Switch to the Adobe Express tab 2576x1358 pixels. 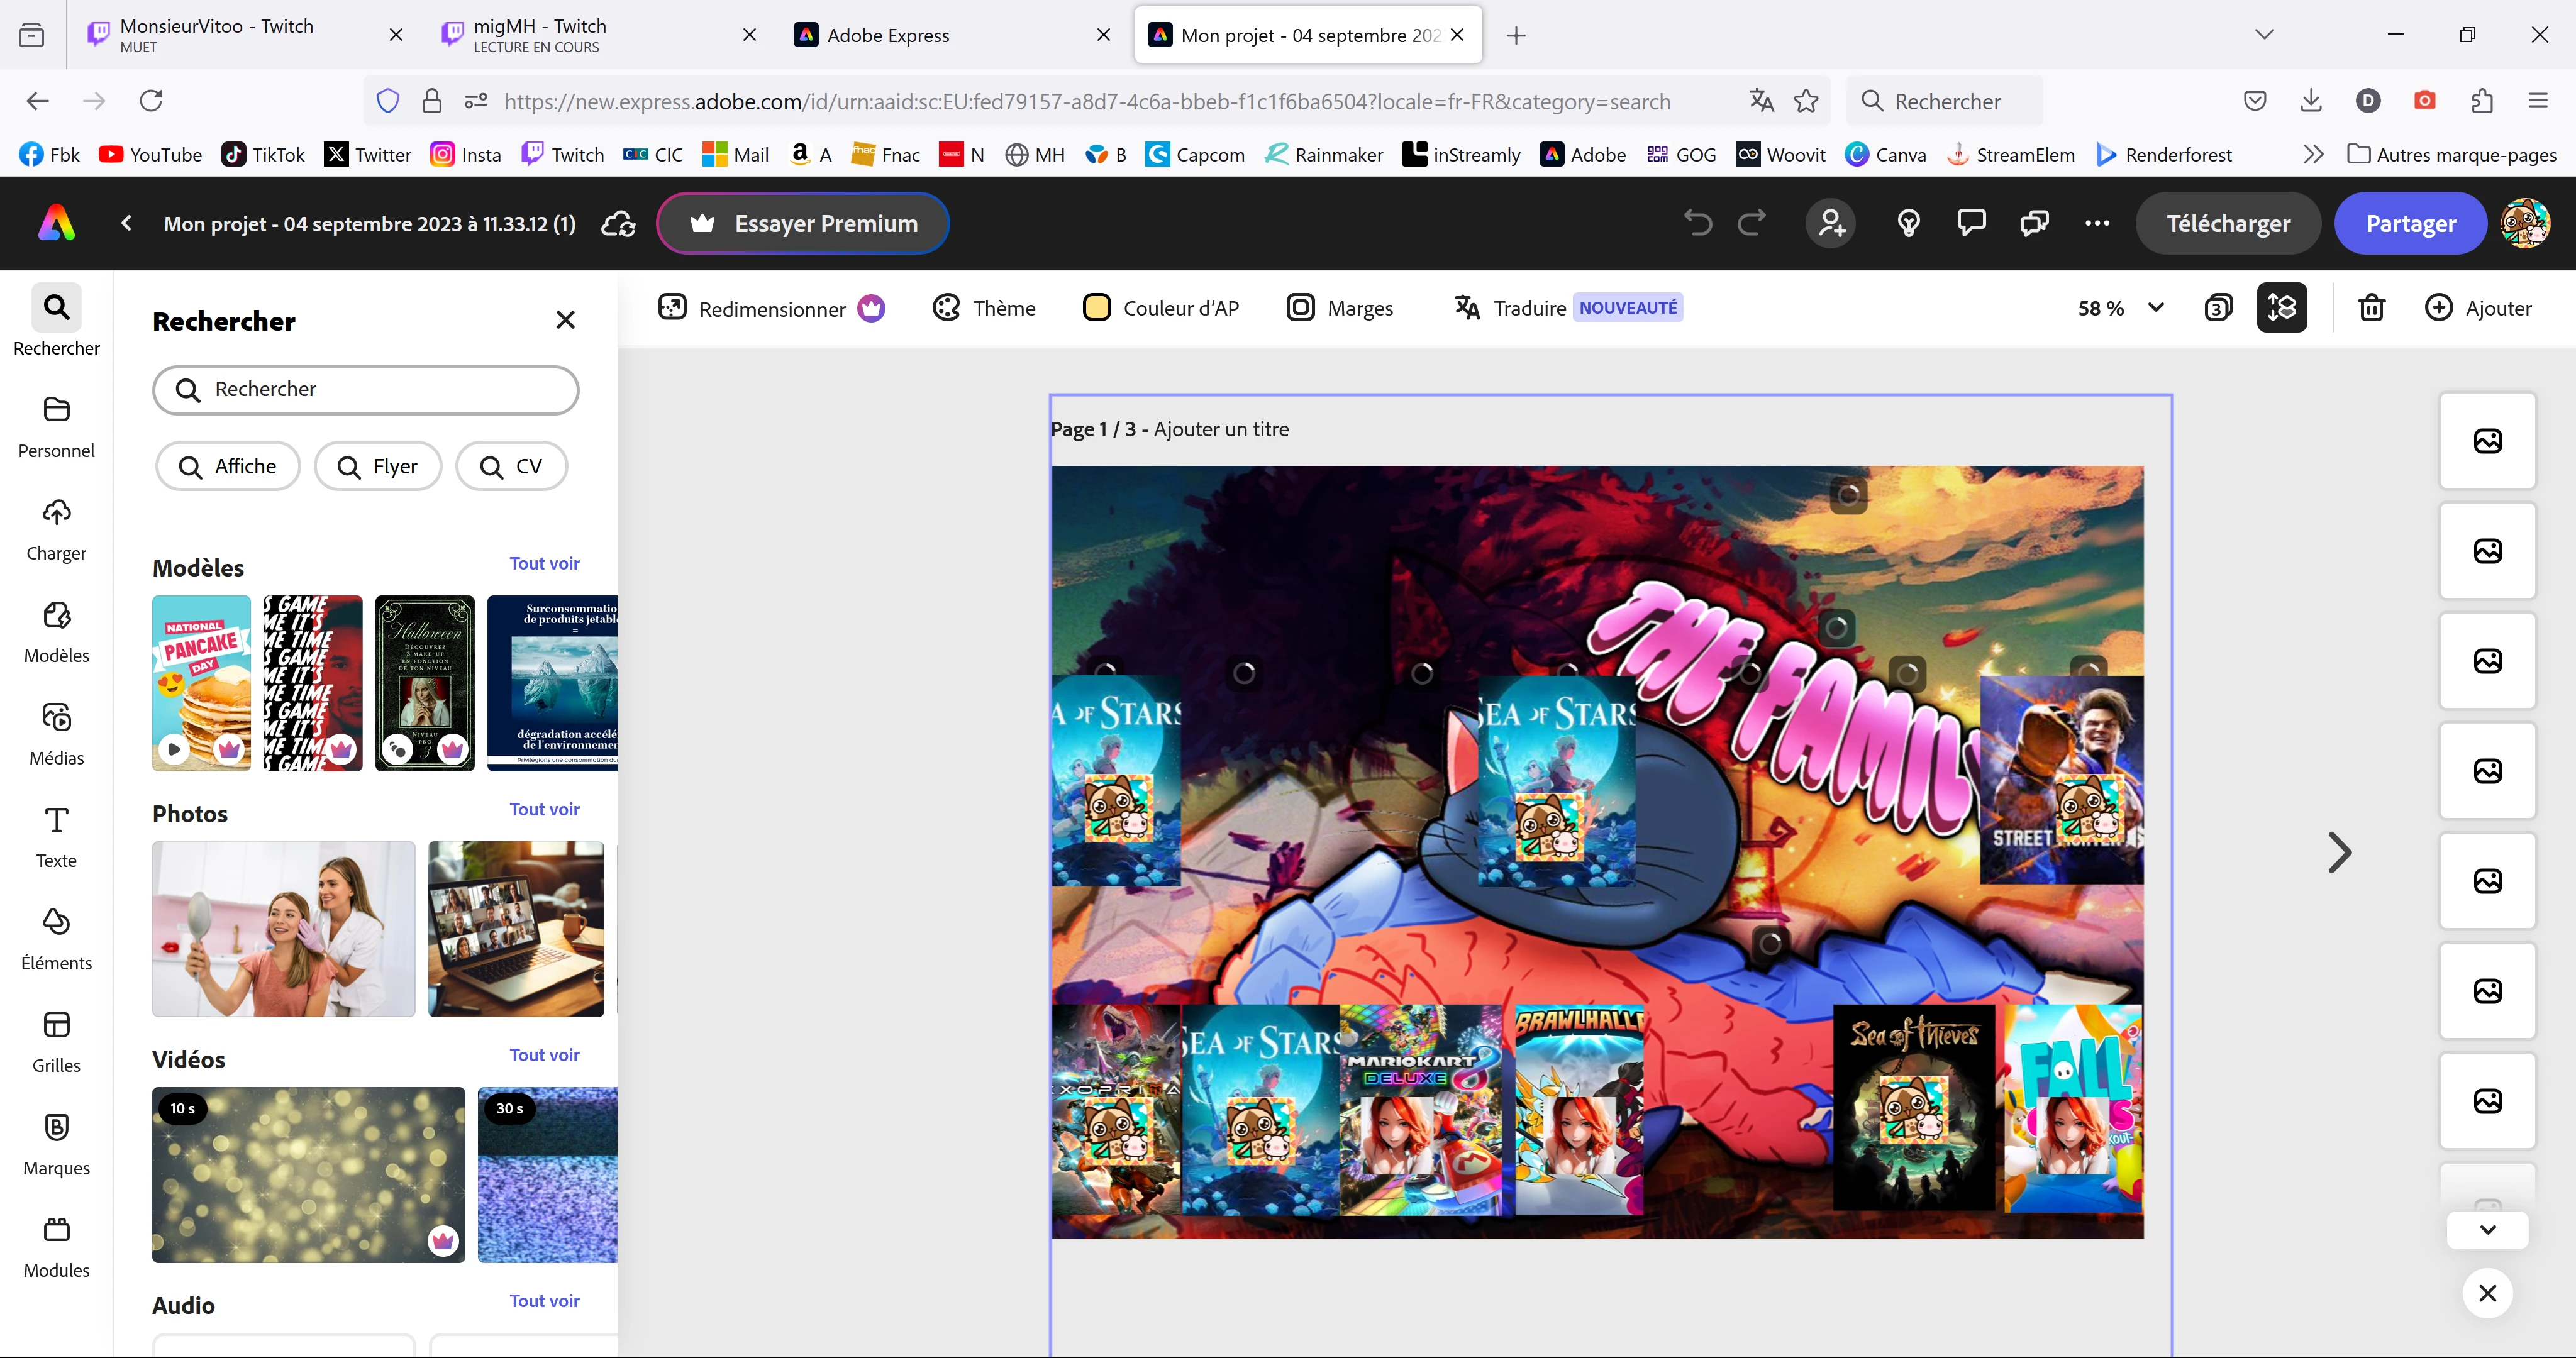[x=887, y=35]
